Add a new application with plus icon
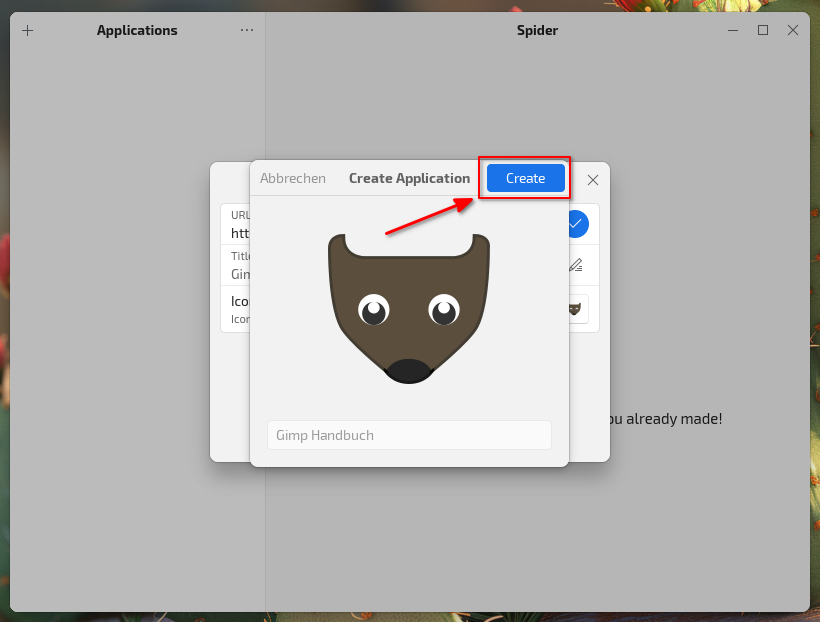 pos(28,31)
